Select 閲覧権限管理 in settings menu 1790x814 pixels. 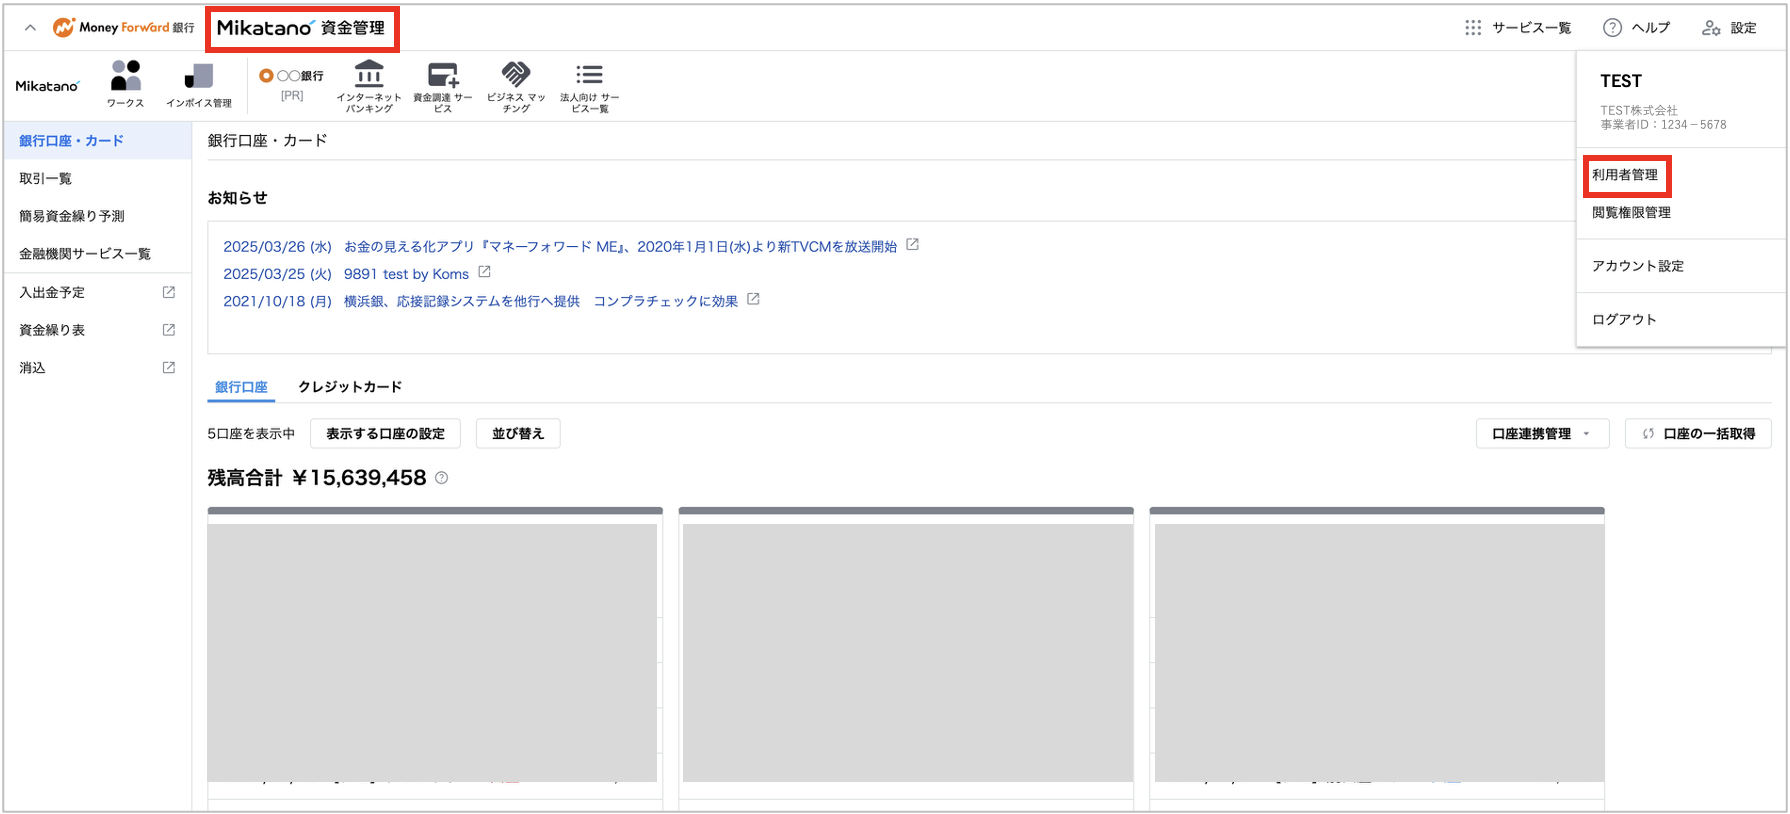tap(1631, 213)
